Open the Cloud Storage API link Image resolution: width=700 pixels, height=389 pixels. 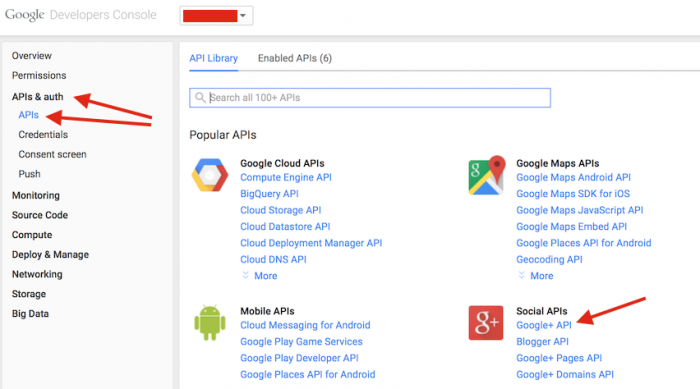pos(280,210)
